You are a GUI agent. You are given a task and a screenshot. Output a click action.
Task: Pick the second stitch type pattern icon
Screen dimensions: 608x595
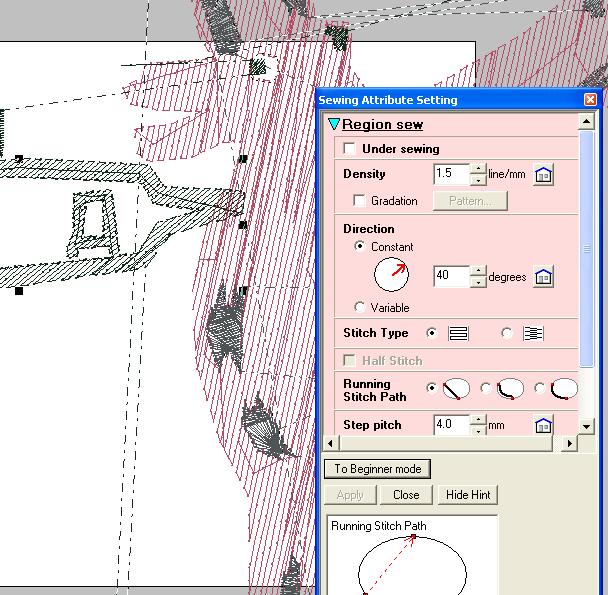point(533,333)
